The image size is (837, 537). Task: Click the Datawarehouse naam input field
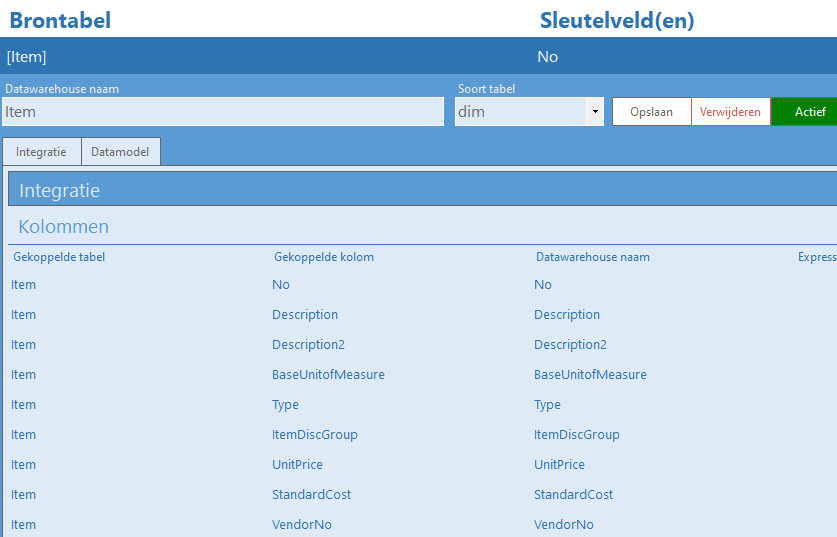coord(222,112)
